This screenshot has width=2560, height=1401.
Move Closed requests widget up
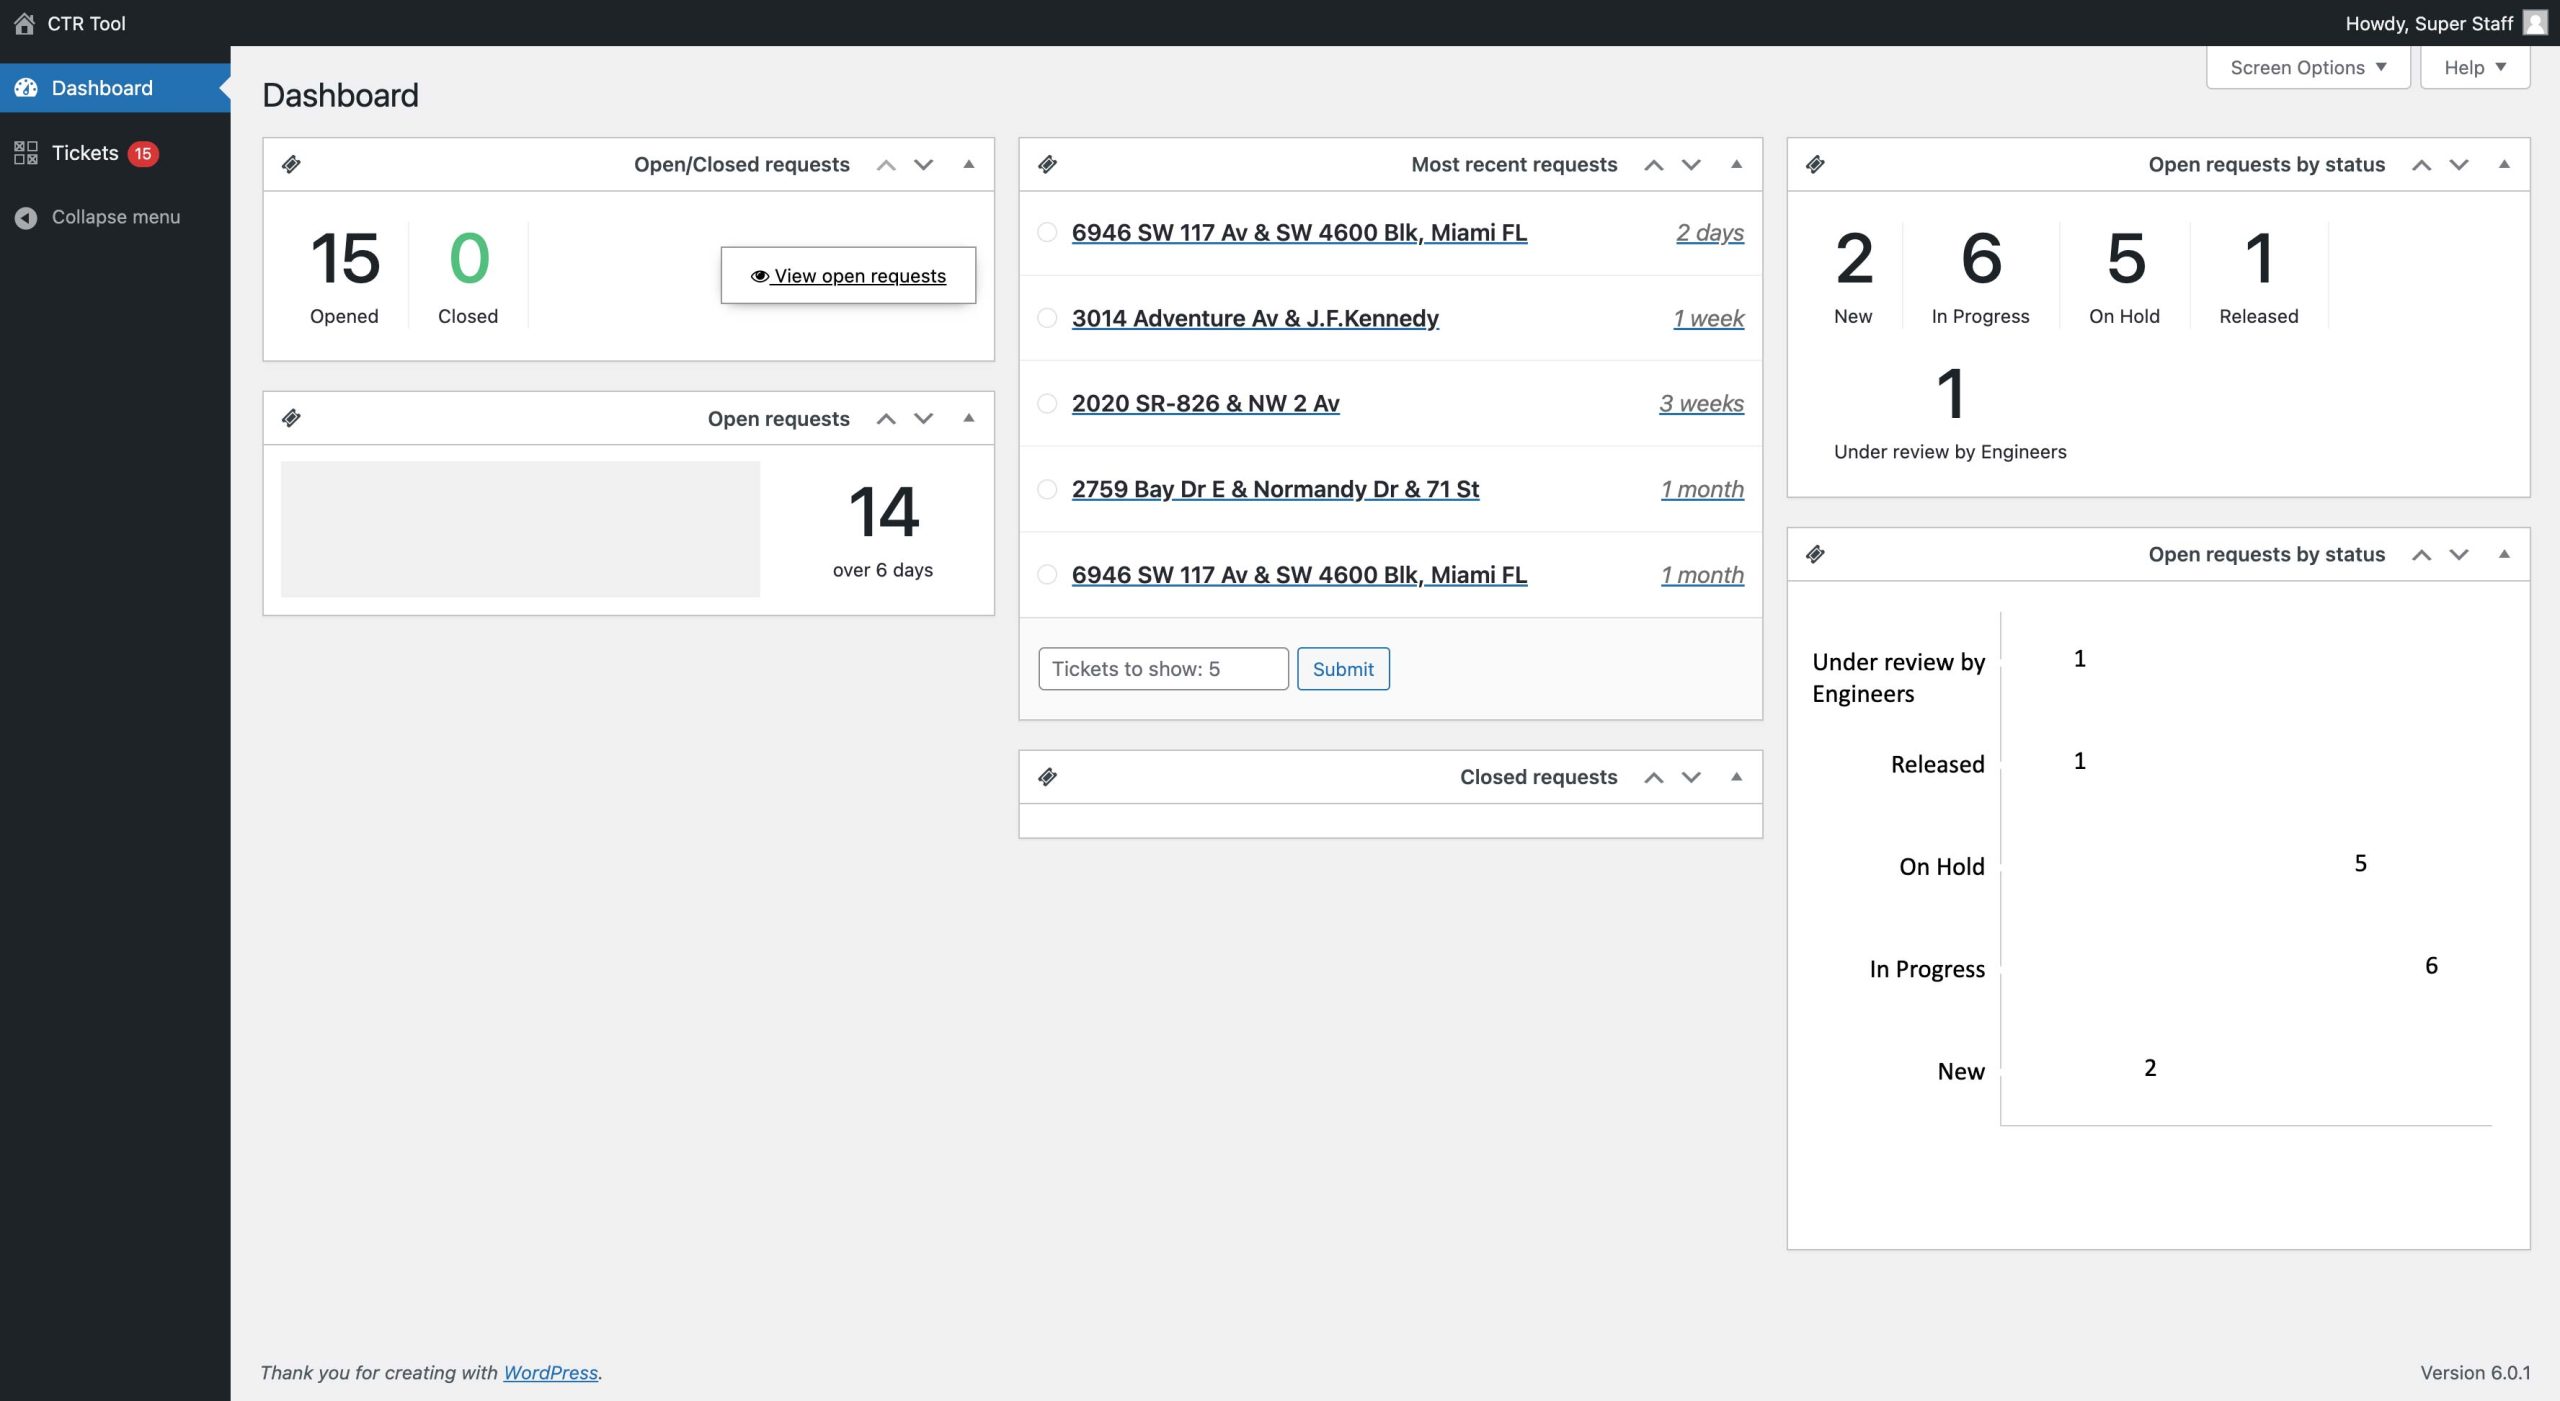point(1654,778)
